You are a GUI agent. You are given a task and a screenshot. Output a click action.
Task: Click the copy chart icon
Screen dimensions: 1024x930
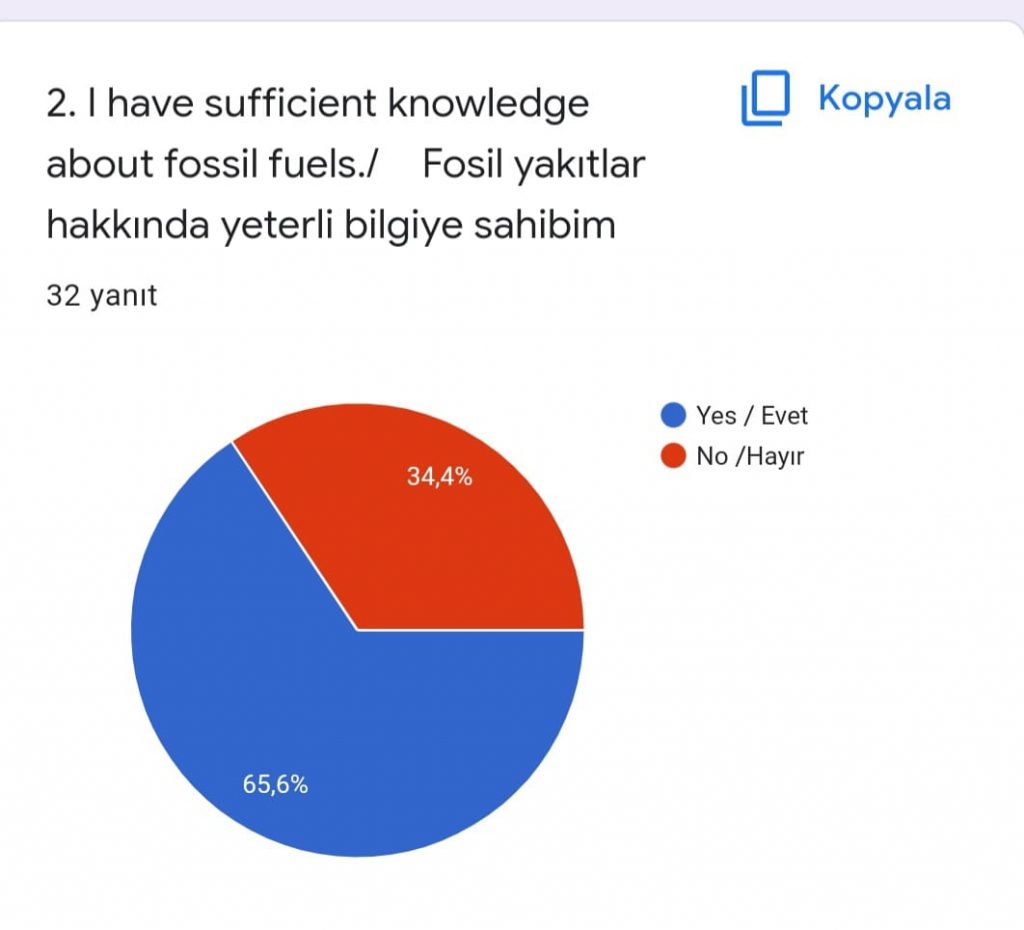tap(765, 98)
